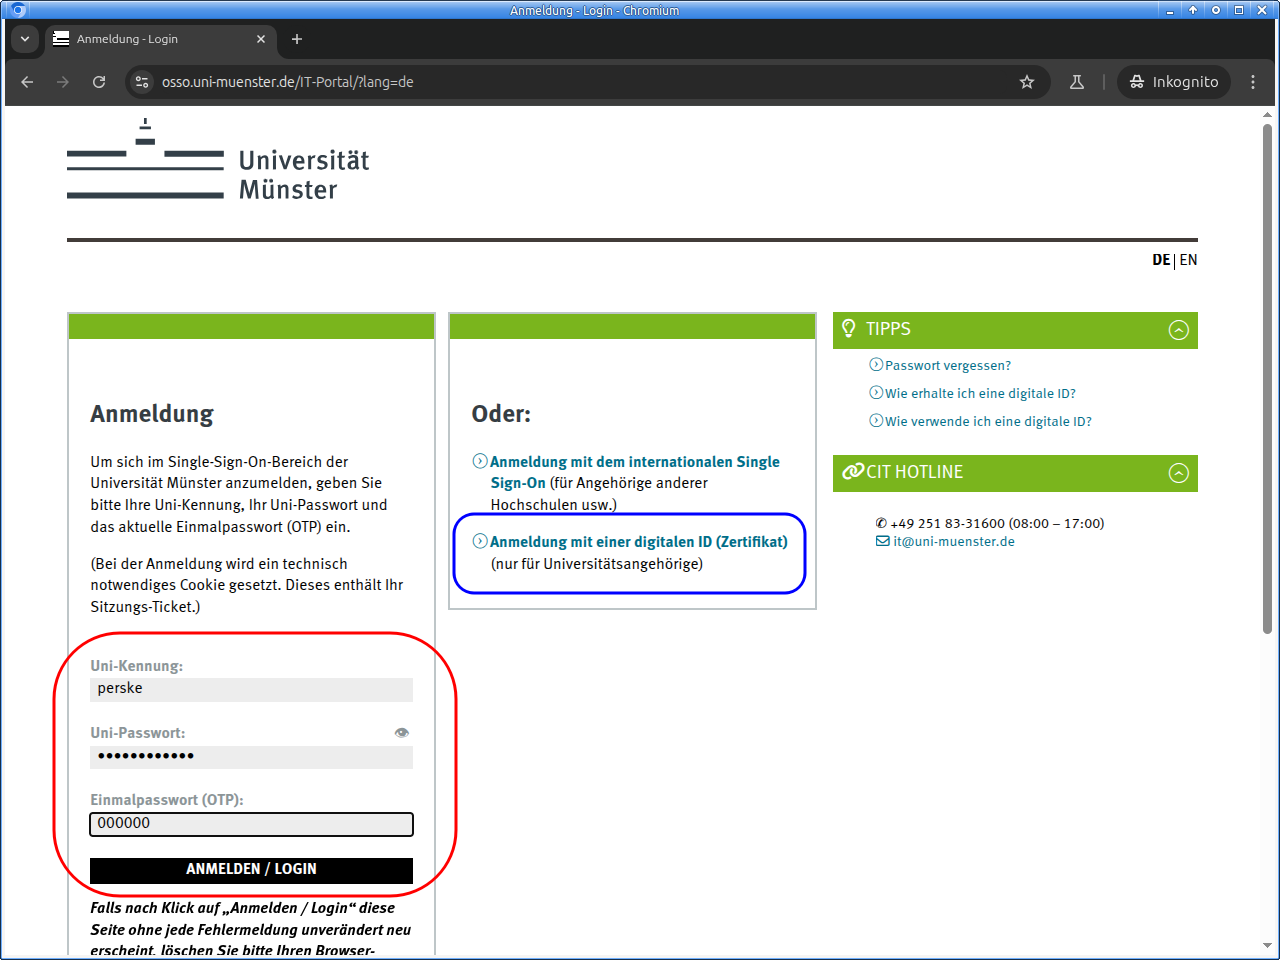Show password using the eye icon
This screenshot has width=1280, height=960.
coord(402,733)
